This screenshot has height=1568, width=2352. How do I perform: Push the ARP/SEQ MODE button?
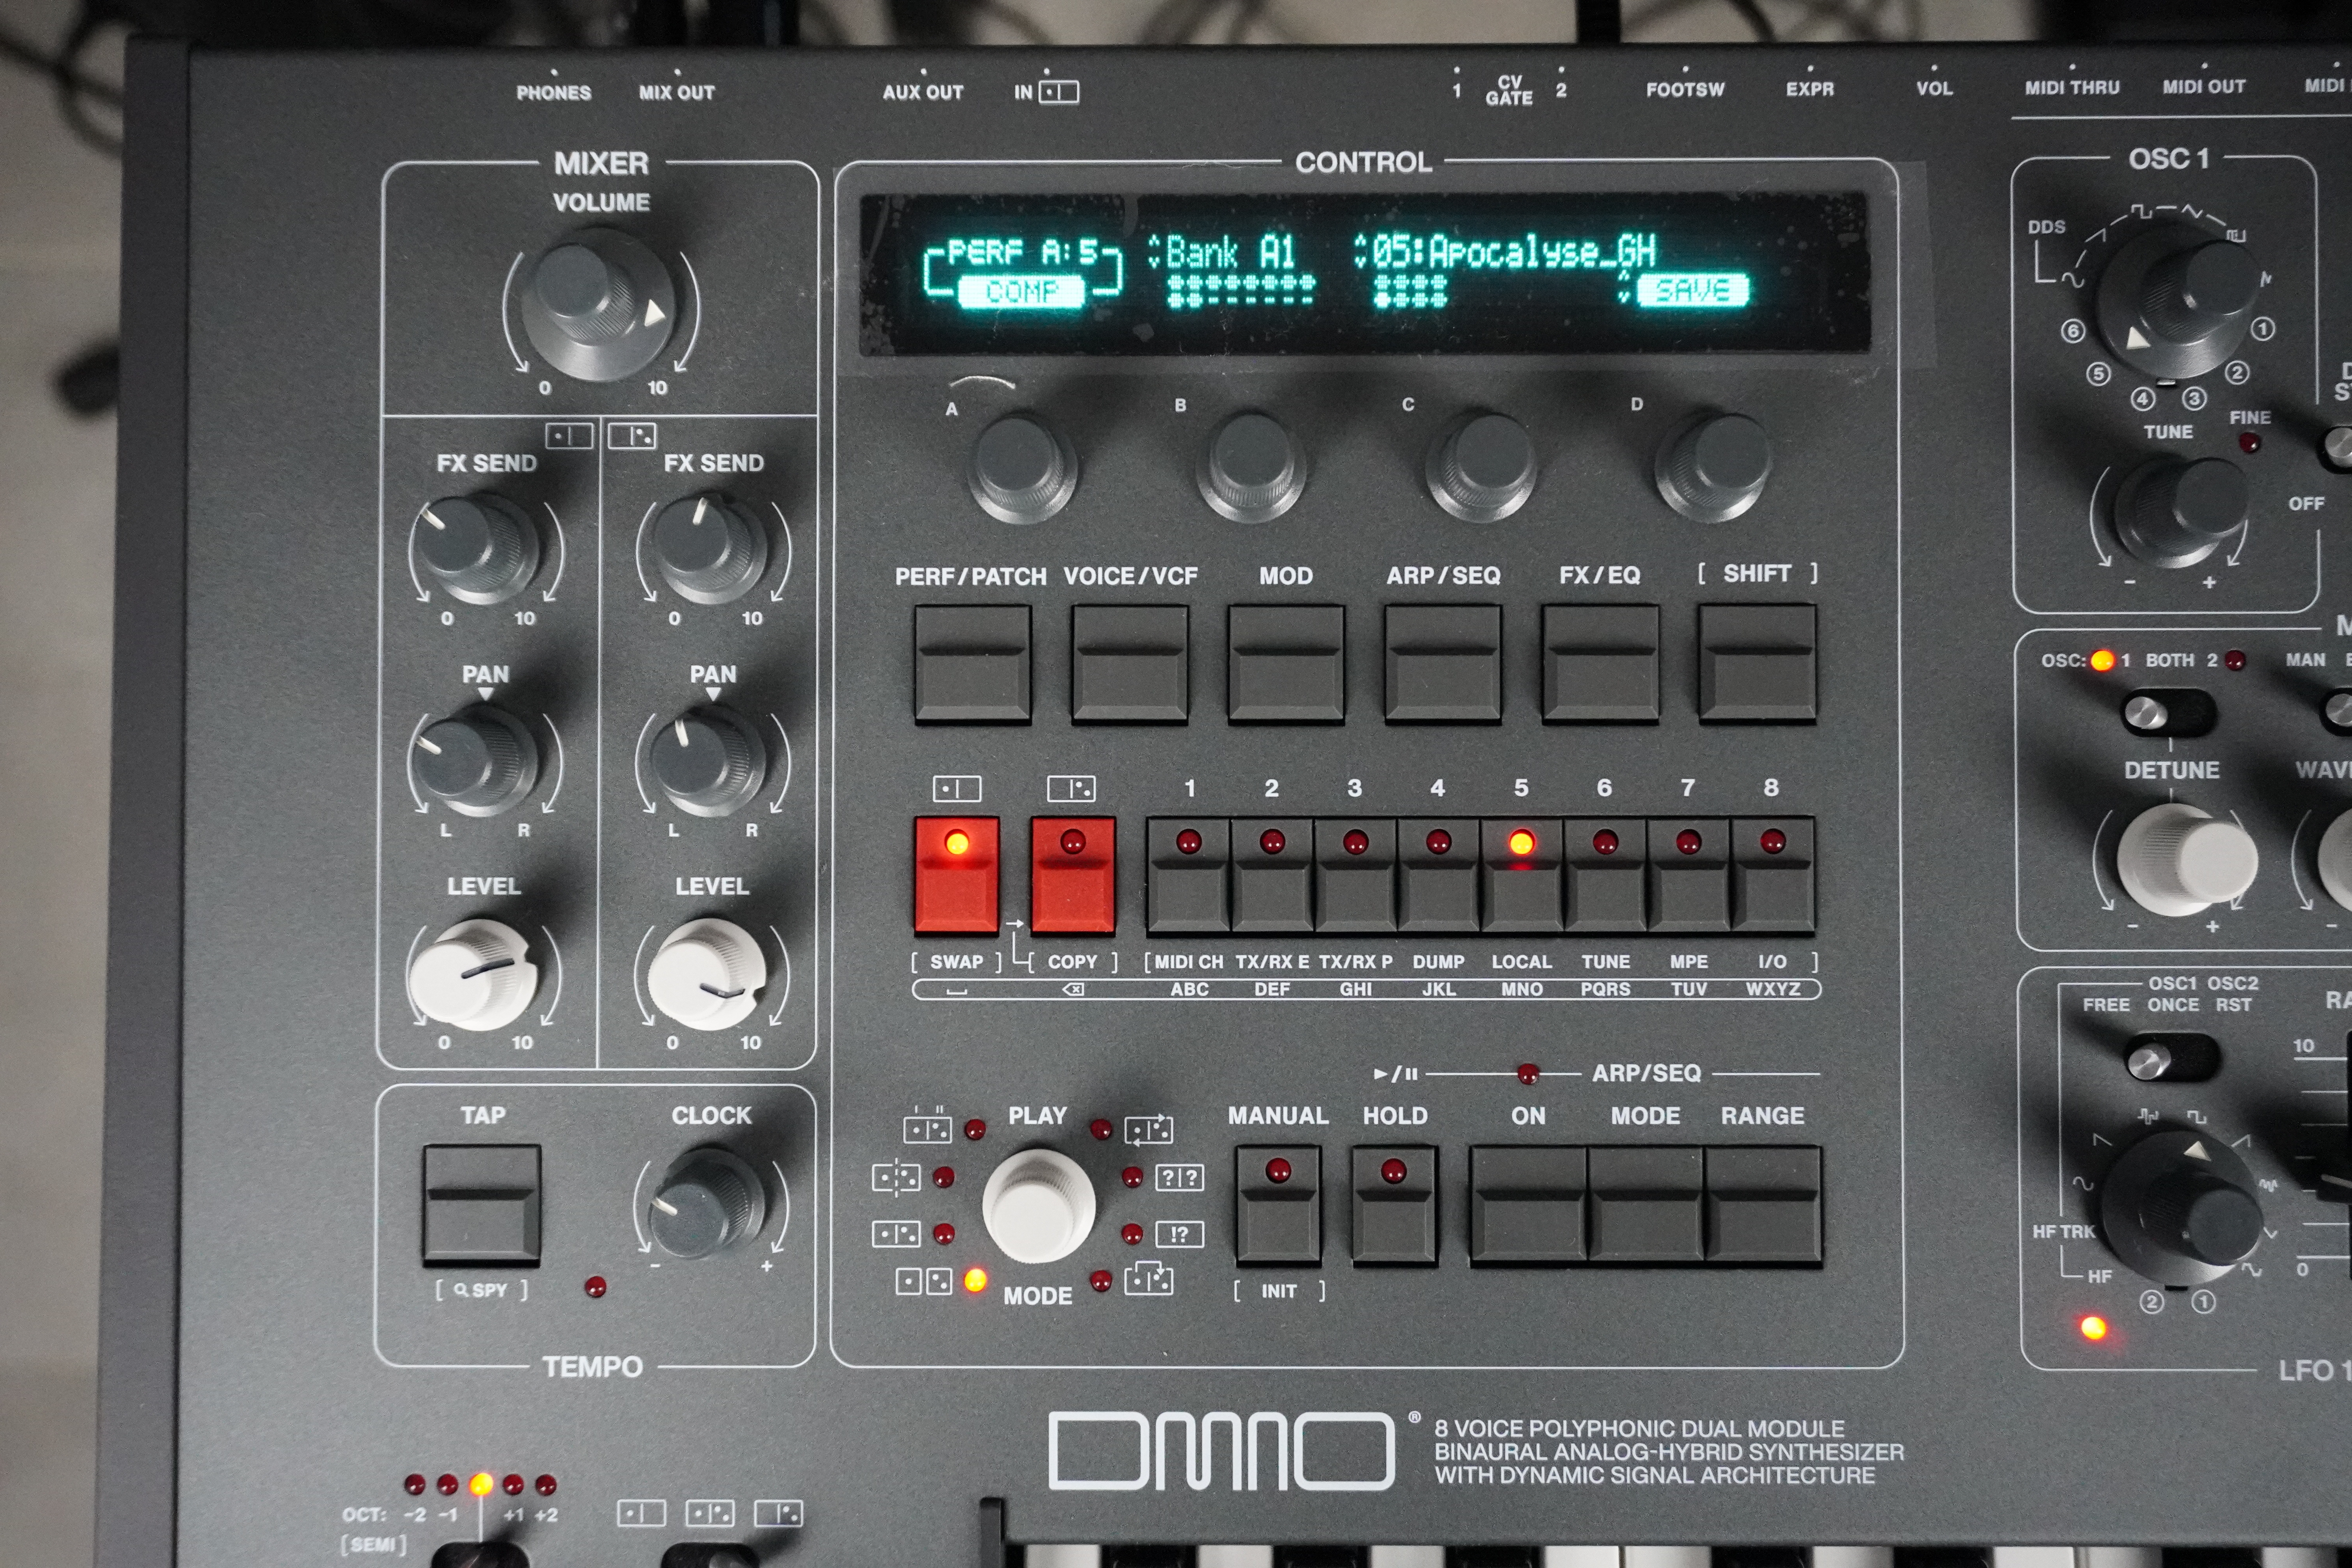click(1645, 1206)
